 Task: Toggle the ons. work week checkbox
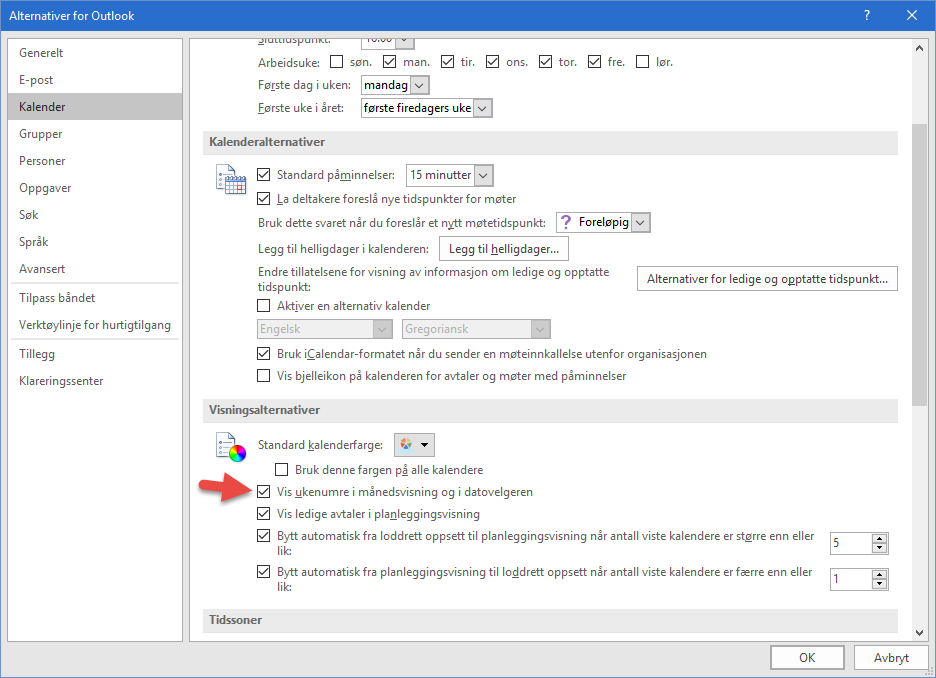coord(492,61)
